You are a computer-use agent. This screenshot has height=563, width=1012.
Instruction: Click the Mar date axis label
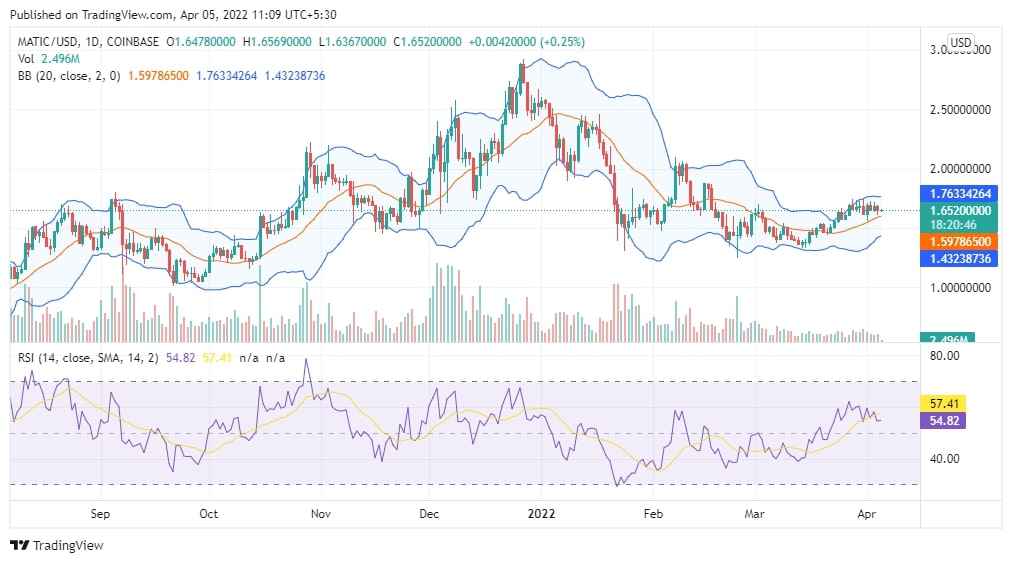point(754,514)
